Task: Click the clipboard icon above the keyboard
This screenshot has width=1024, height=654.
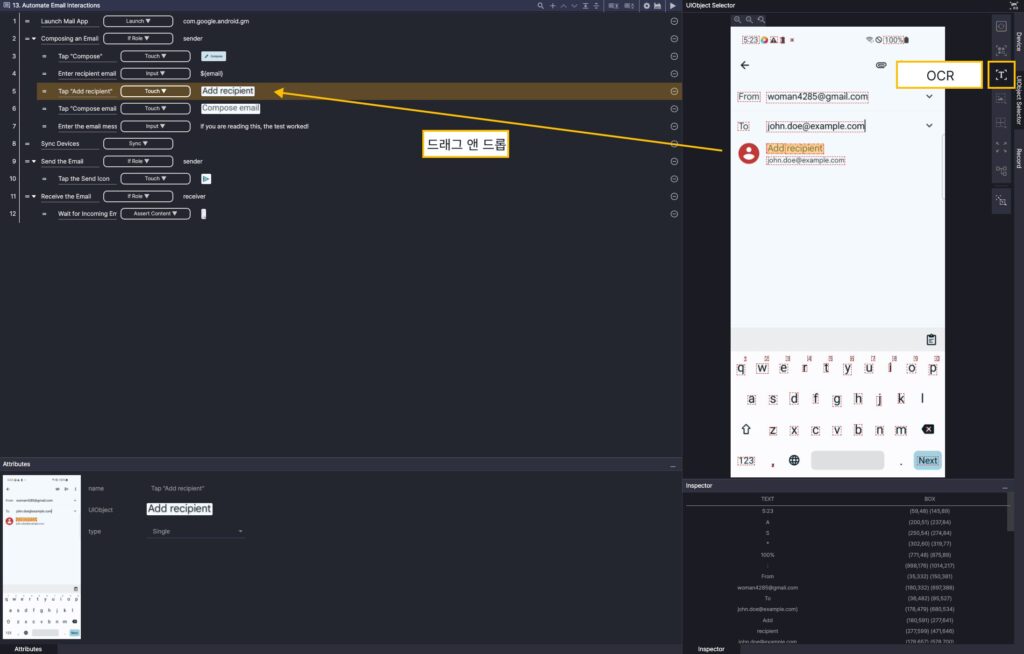Action: pyautogui.click(x=931, y=340)
